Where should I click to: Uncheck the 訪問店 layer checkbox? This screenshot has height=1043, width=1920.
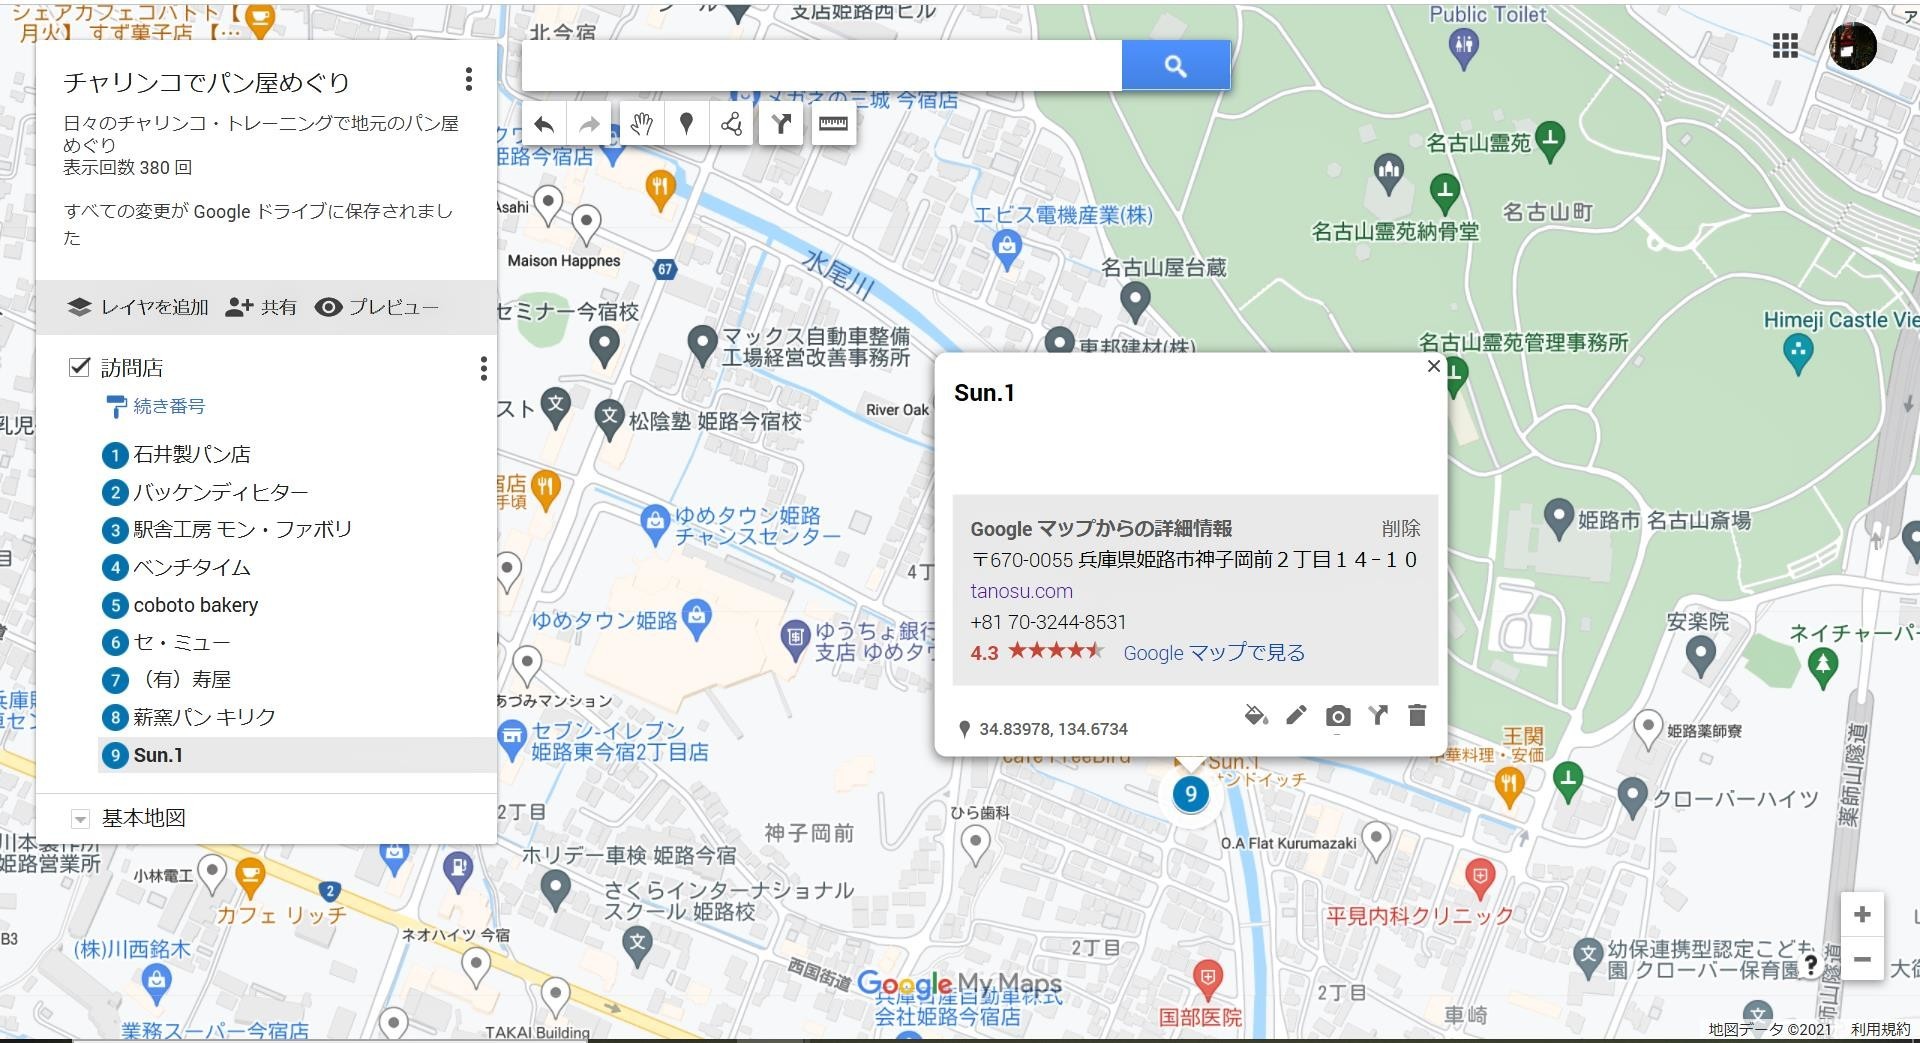(79, 367)
